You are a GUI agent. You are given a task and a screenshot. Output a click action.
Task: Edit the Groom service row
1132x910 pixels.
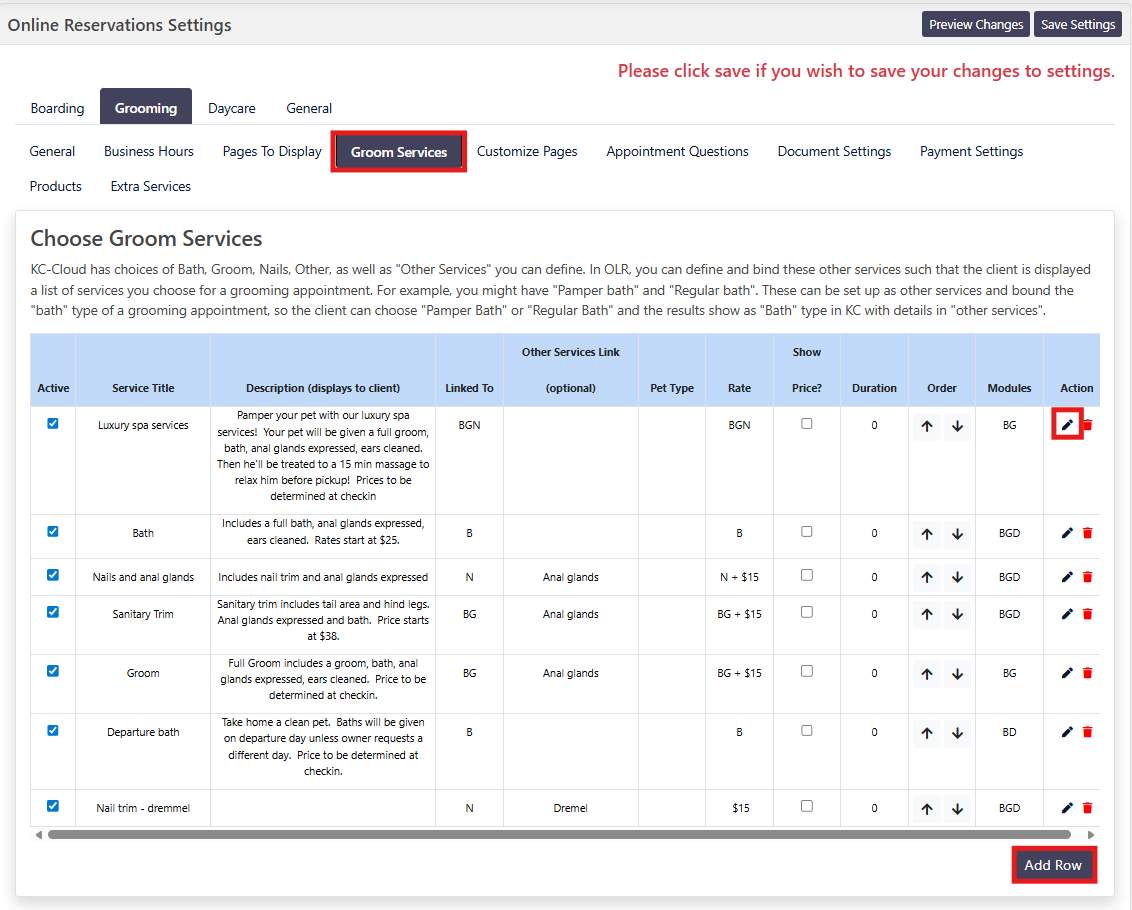pos(1067,673)
